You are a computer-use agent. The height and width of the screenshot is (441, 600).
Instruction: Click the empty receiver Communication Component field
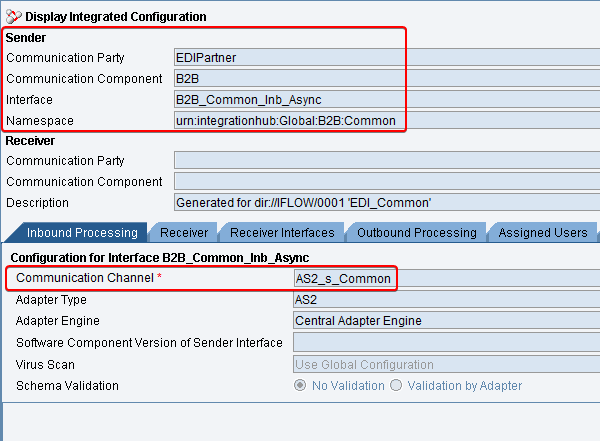coord(387,181)
